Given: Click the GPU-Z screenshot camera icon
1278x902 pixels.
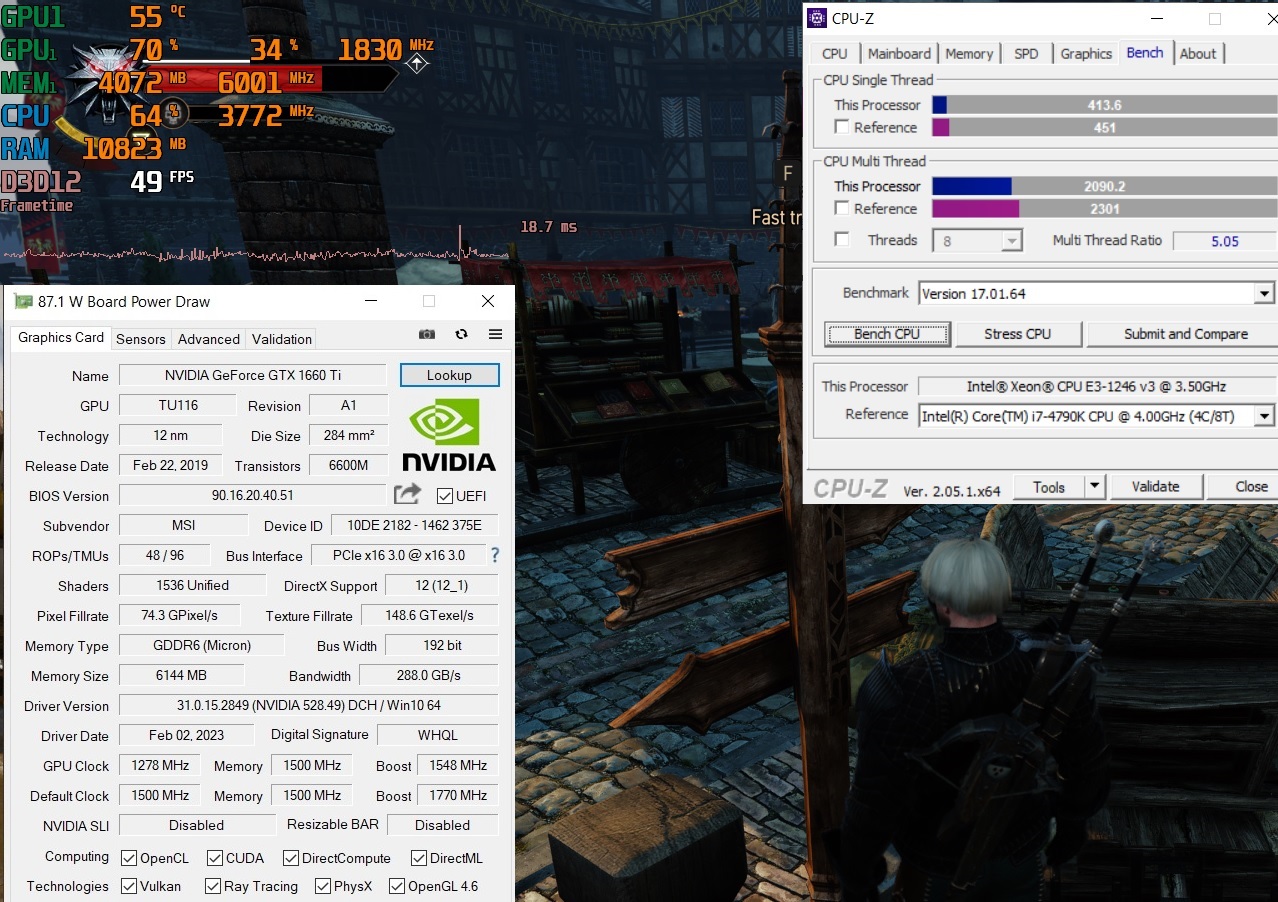Looking at the screenshot, I should tap(427, 335).
